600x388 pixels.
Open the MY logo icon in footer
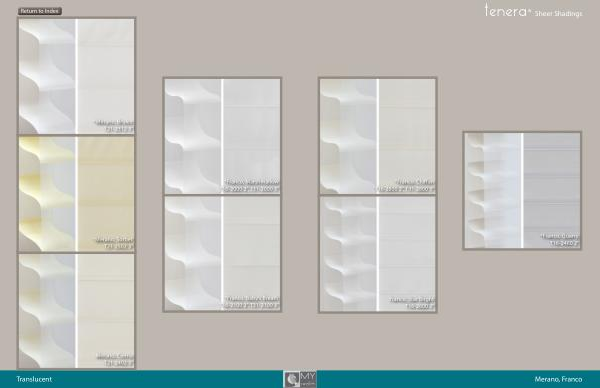tap(300, 379)
